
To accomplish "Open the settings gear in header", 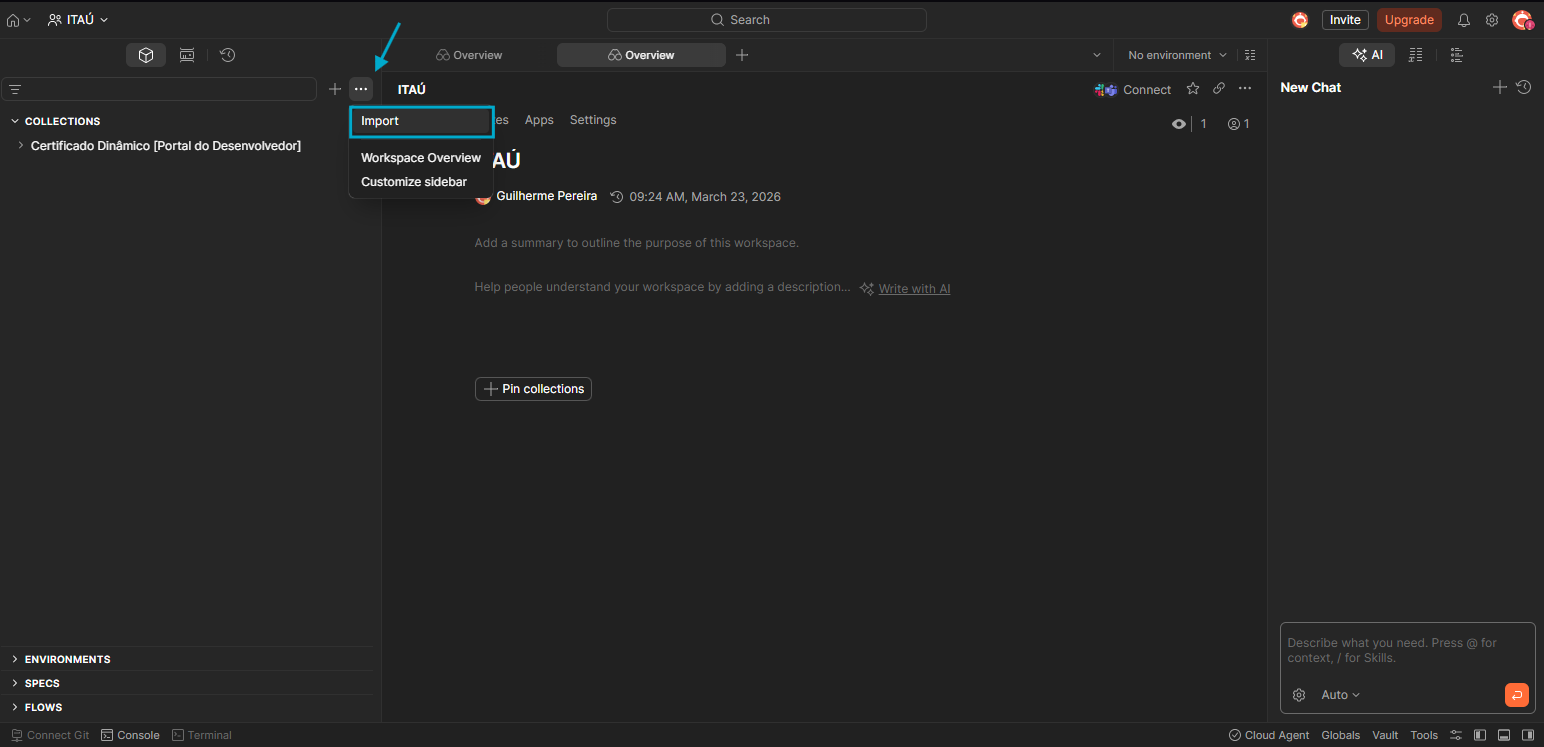I will click(x=1491, y=20).
